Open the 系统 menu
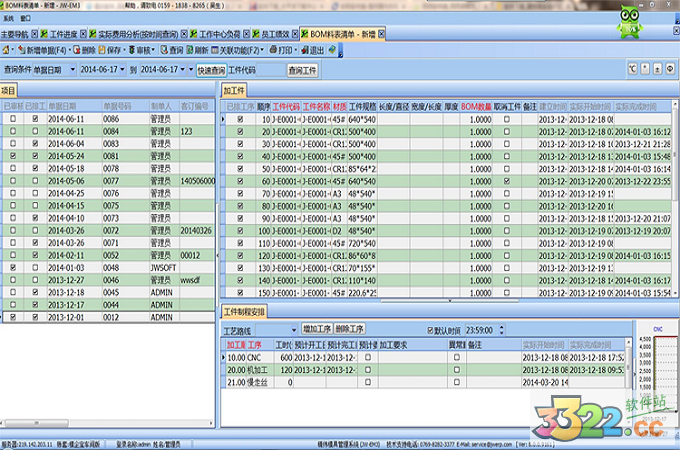 (8, 18)
